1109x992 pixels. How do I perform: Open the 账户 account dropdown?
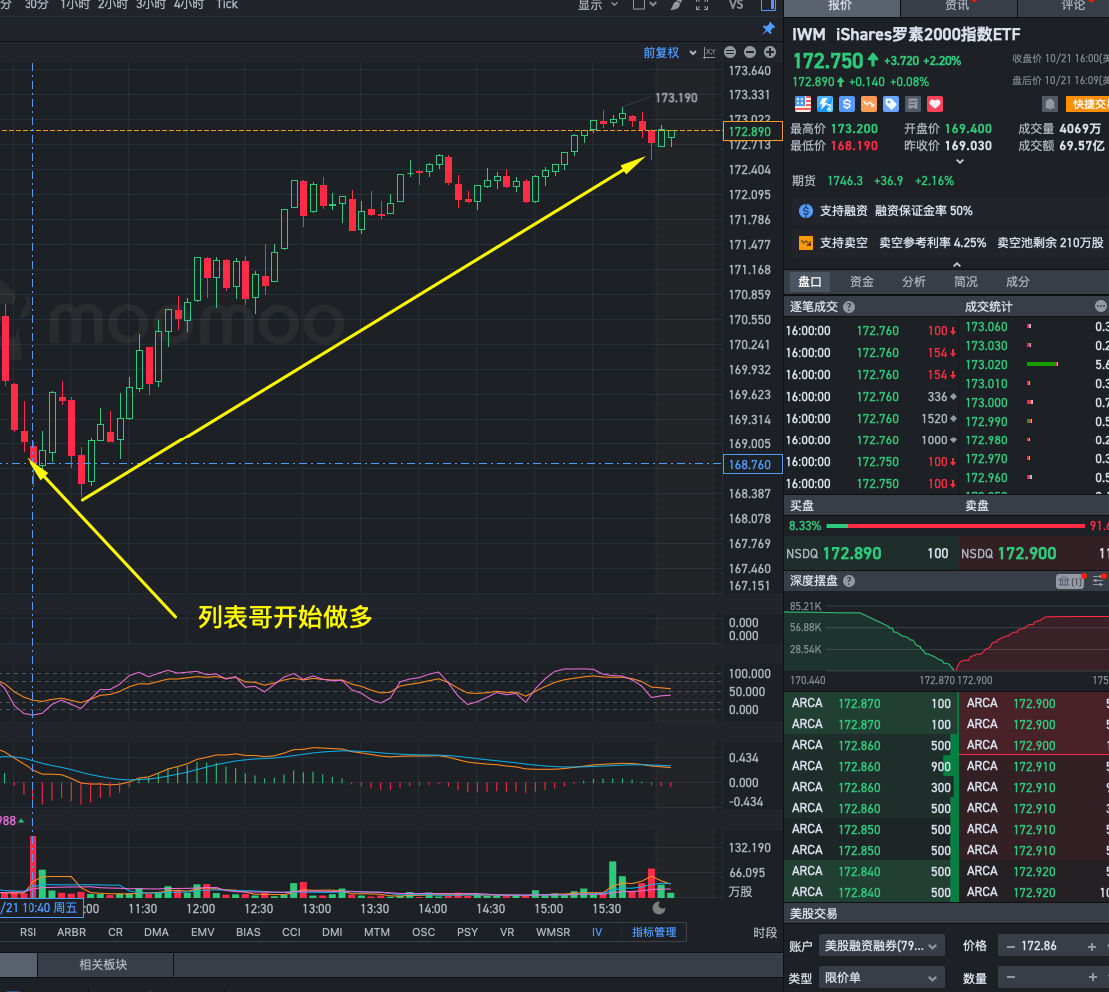(882, 946)
